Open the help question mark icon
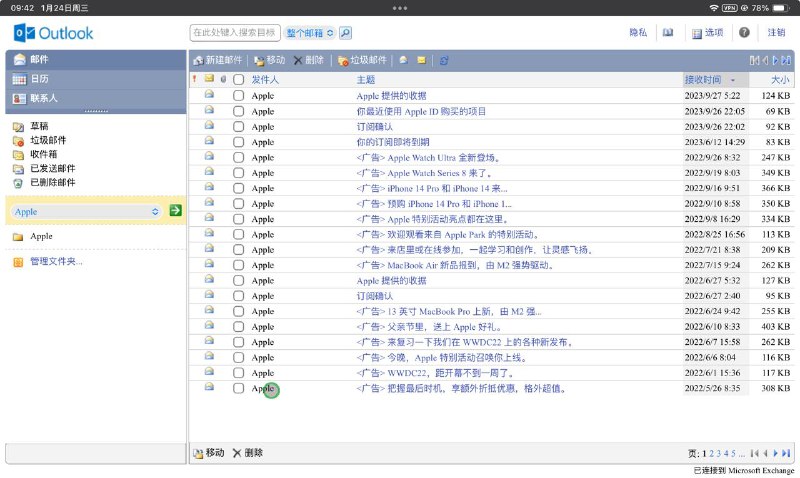800x478 pixels. 744,33
